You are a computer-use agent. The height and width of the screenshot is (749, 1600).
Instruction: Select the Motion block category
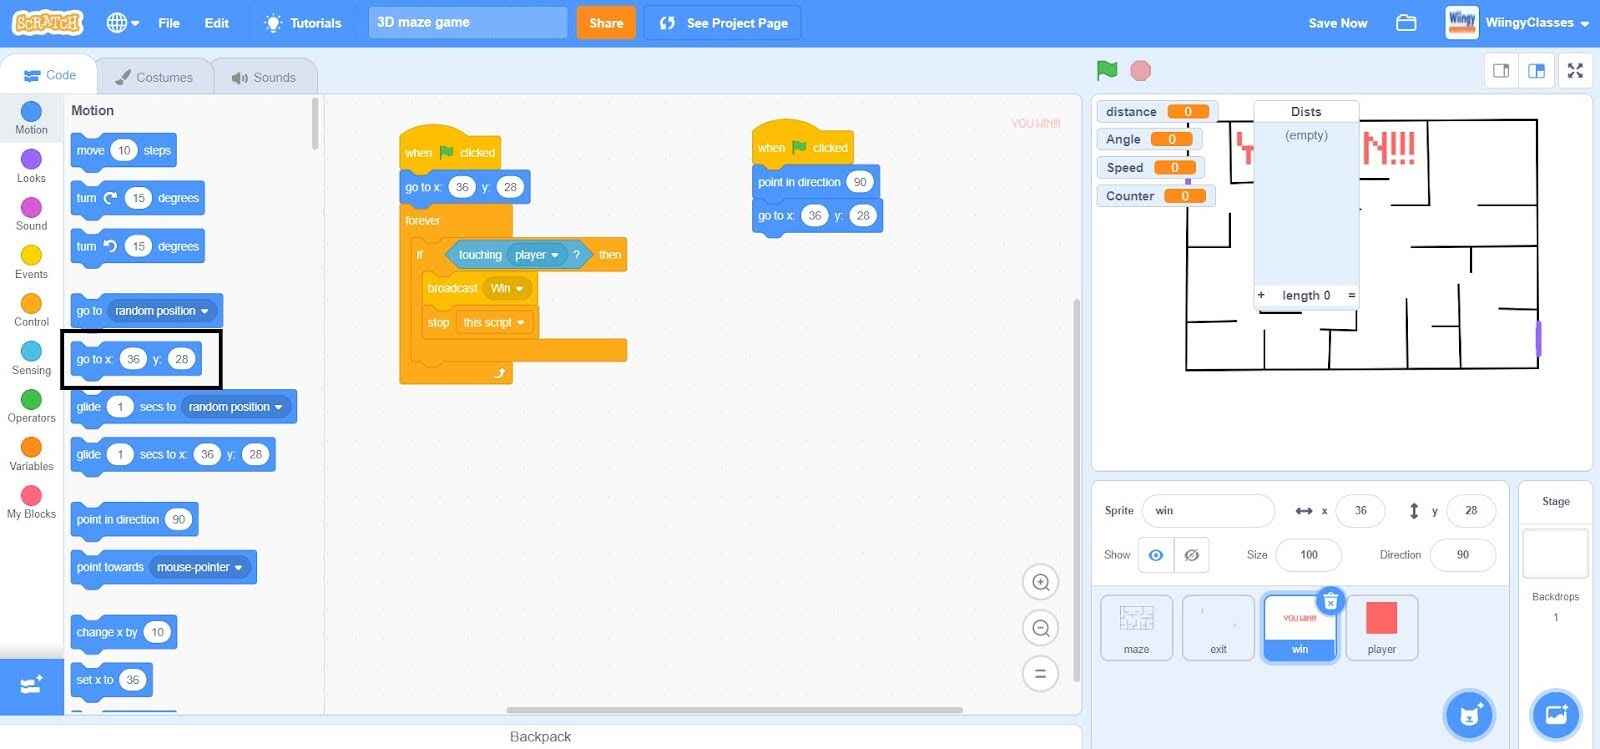31,118
